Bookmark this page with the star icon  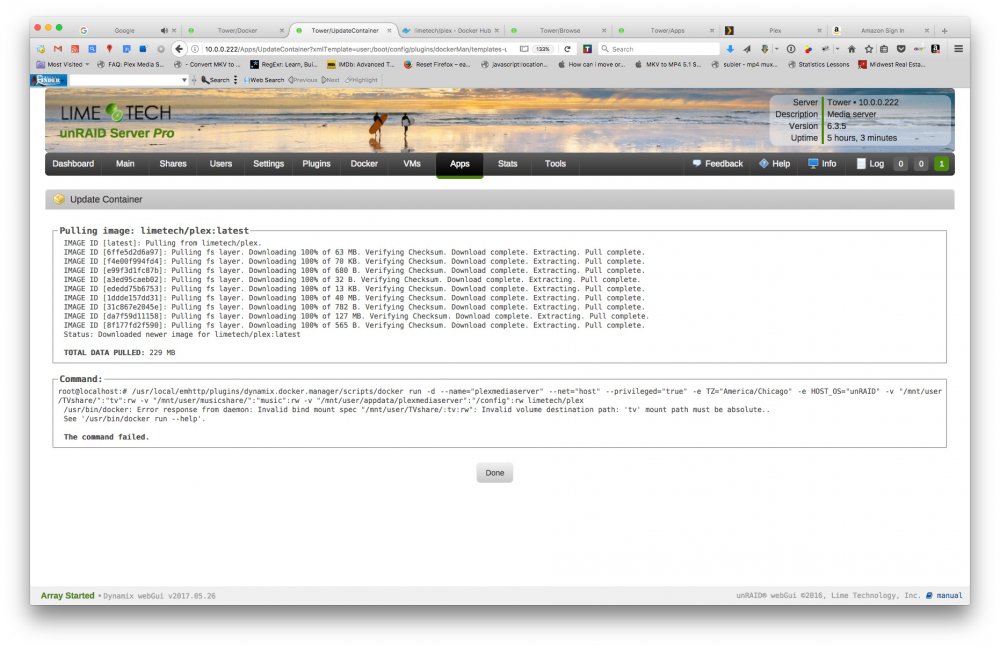point(869,48)
